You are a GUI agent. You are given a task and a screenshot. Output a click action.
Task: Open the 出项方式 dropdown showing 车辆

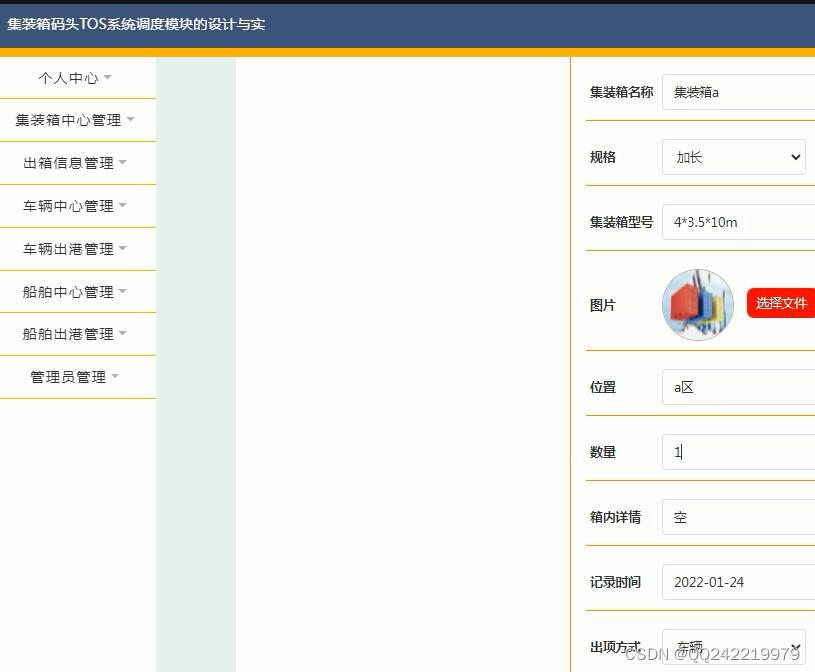734,645
